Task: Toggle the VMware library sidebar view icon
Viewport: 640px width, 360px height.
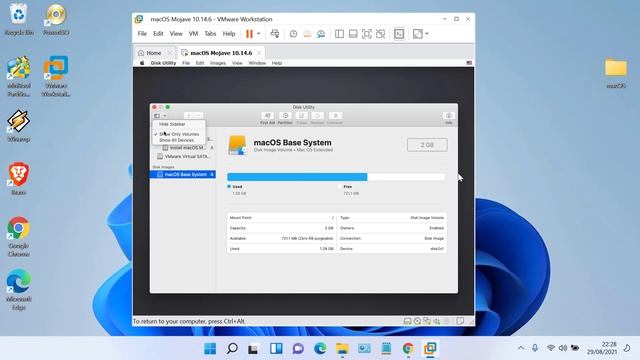Action: point(339,34)
